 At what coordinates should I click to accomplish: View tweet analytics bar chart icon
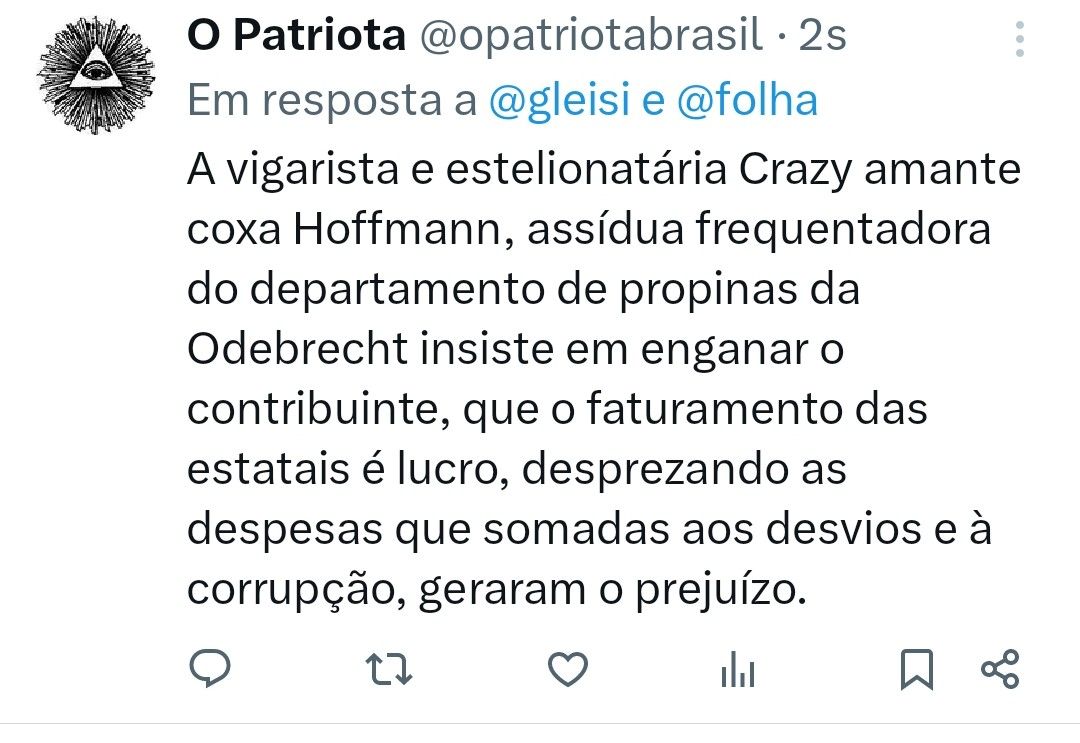pyautogui.click(x=738, y=670)
